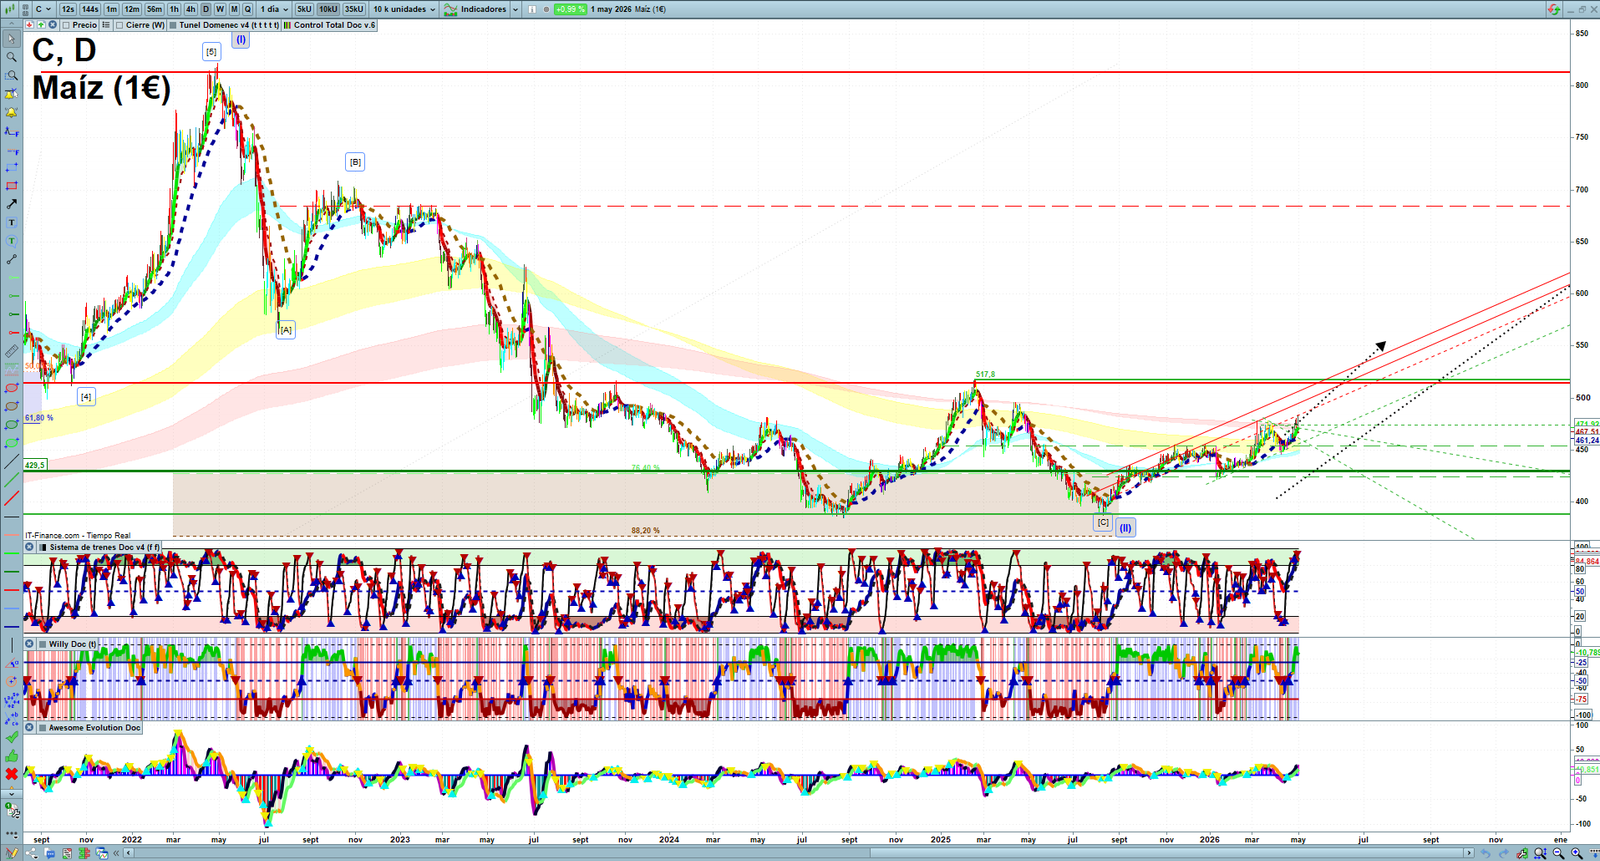1600x861 pixels.
Task: Select the 4h timeframe
Action: [x=190, y=9]
